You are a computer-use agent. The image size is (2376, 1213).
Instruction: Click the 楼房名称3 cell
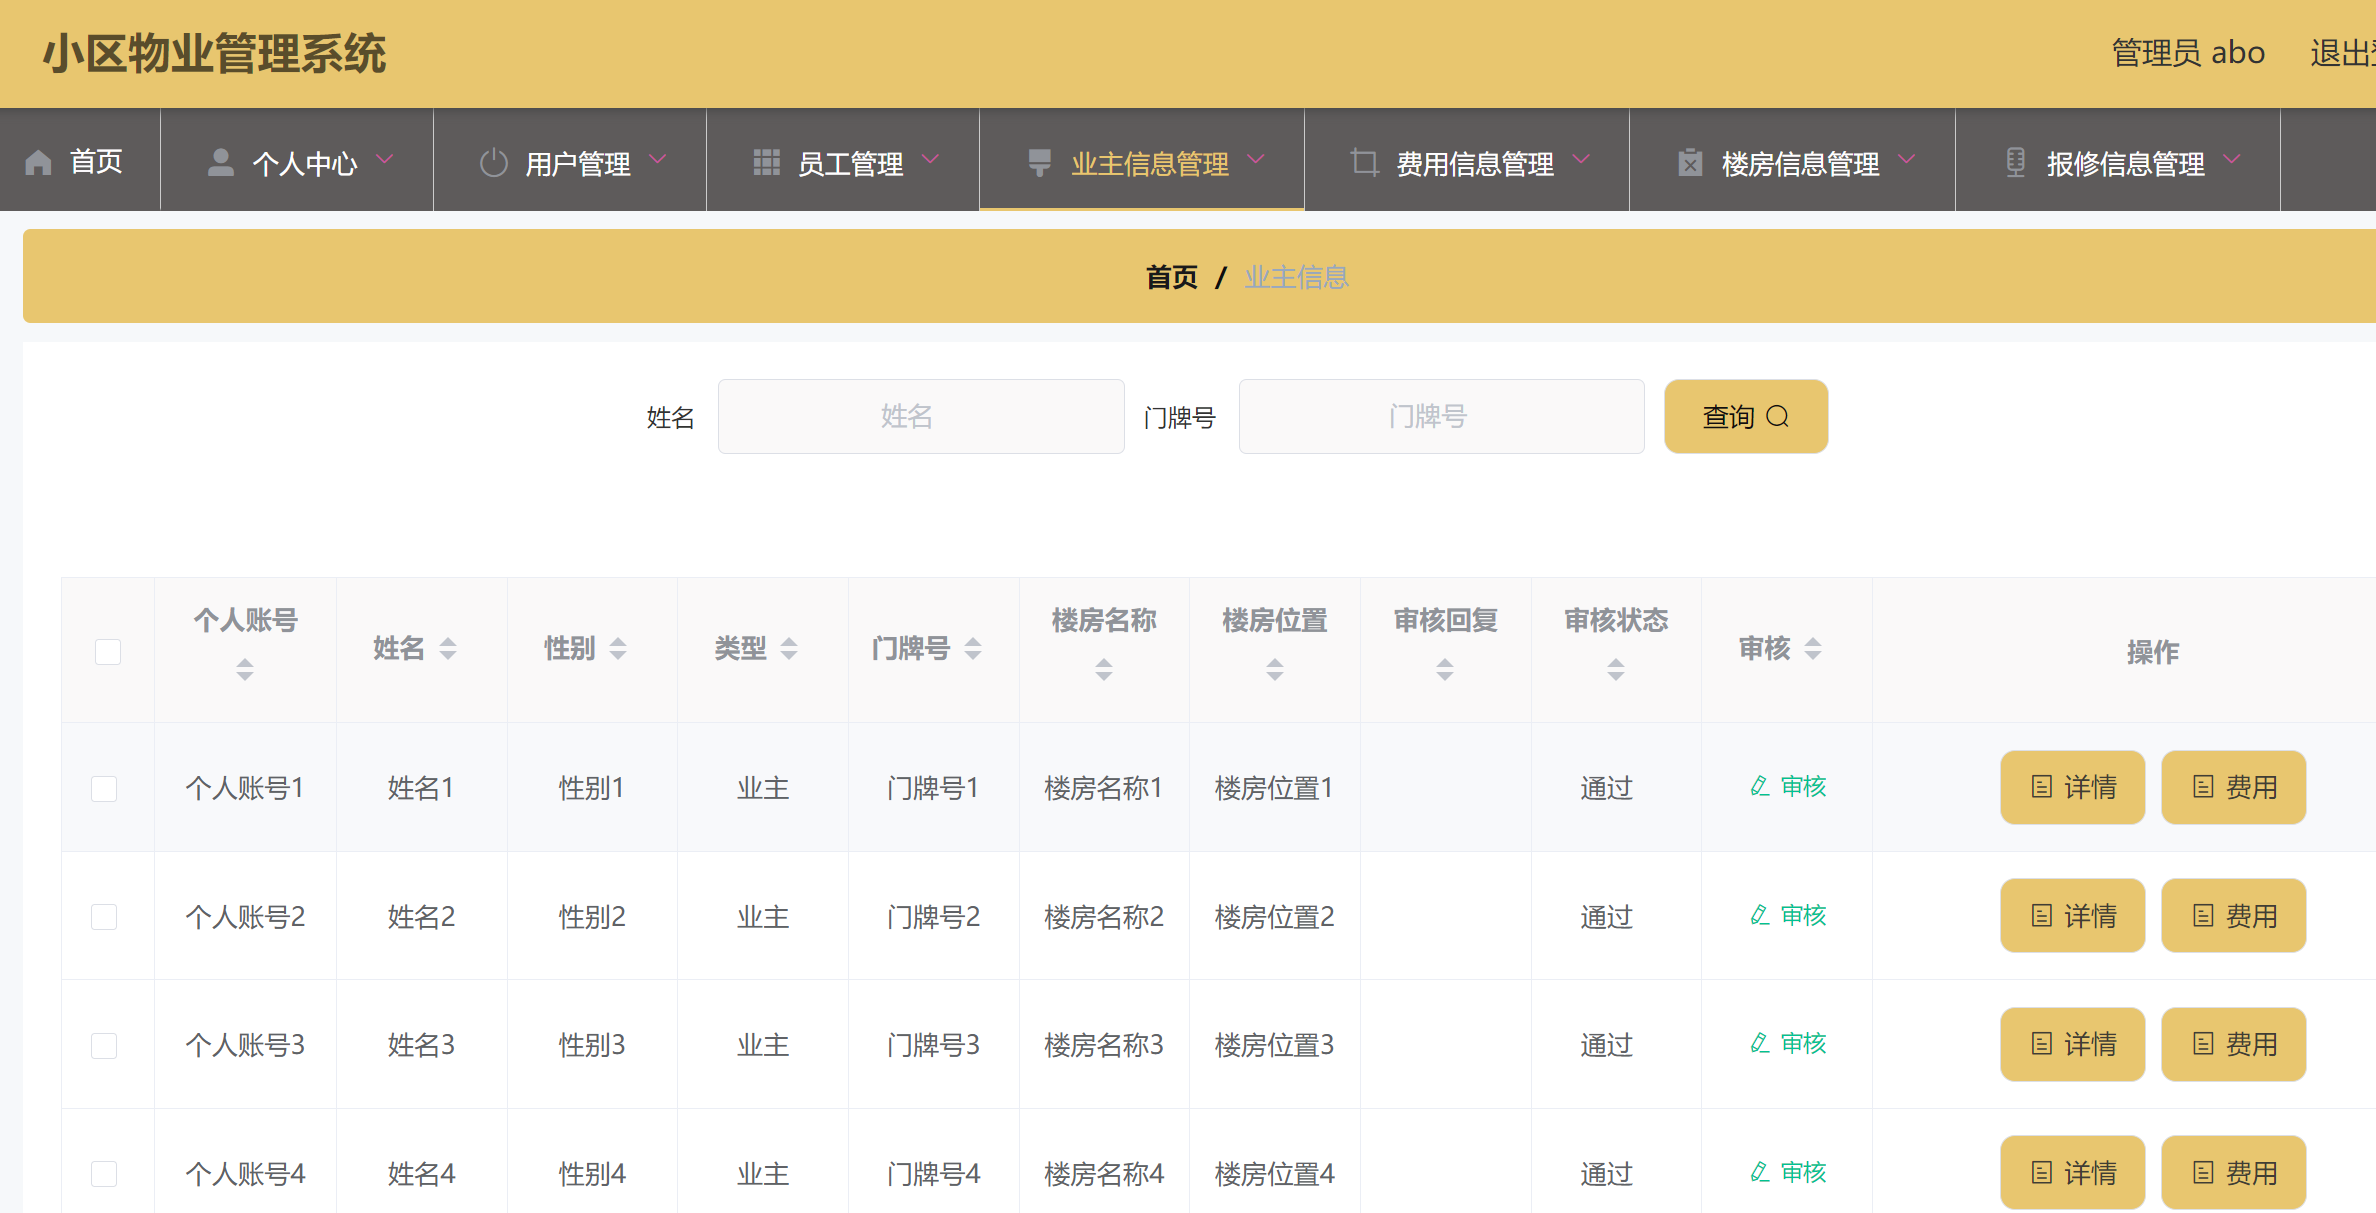click(x=1104, y=1045)
